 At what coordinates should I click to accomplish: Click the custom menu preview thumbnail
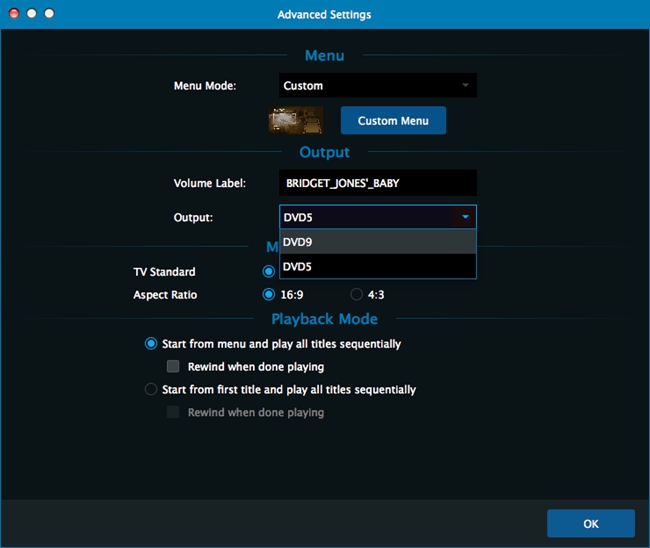click(x=296, y=120)
